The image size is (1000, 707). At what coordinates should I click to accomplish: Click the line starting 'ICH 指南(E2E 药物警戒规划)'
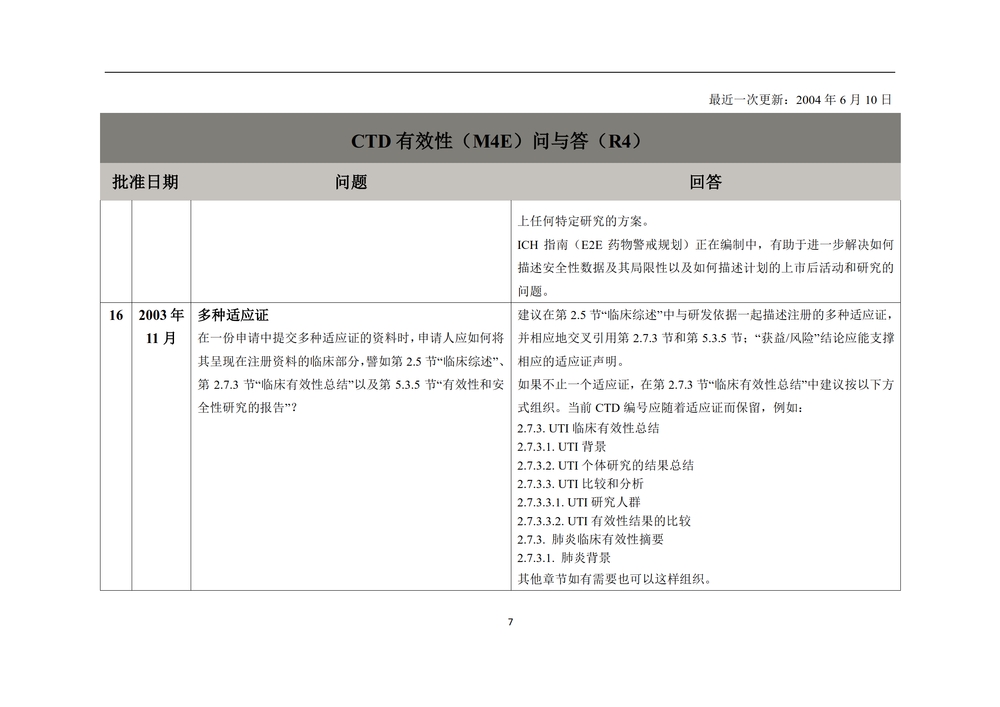(705, 245)
